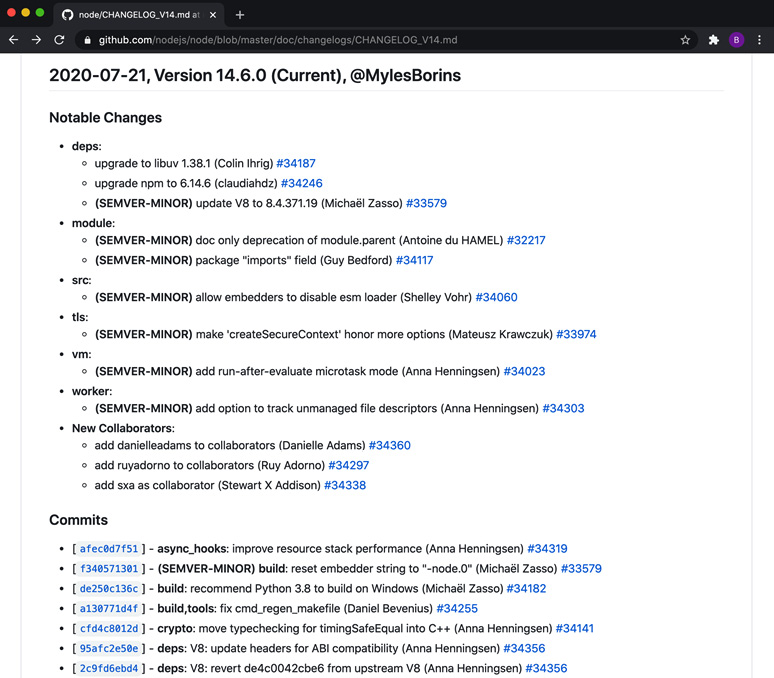This screenshot has width=774, height=678.
Task: Open pull request #34255 link
Action: (x=457, y=608)
